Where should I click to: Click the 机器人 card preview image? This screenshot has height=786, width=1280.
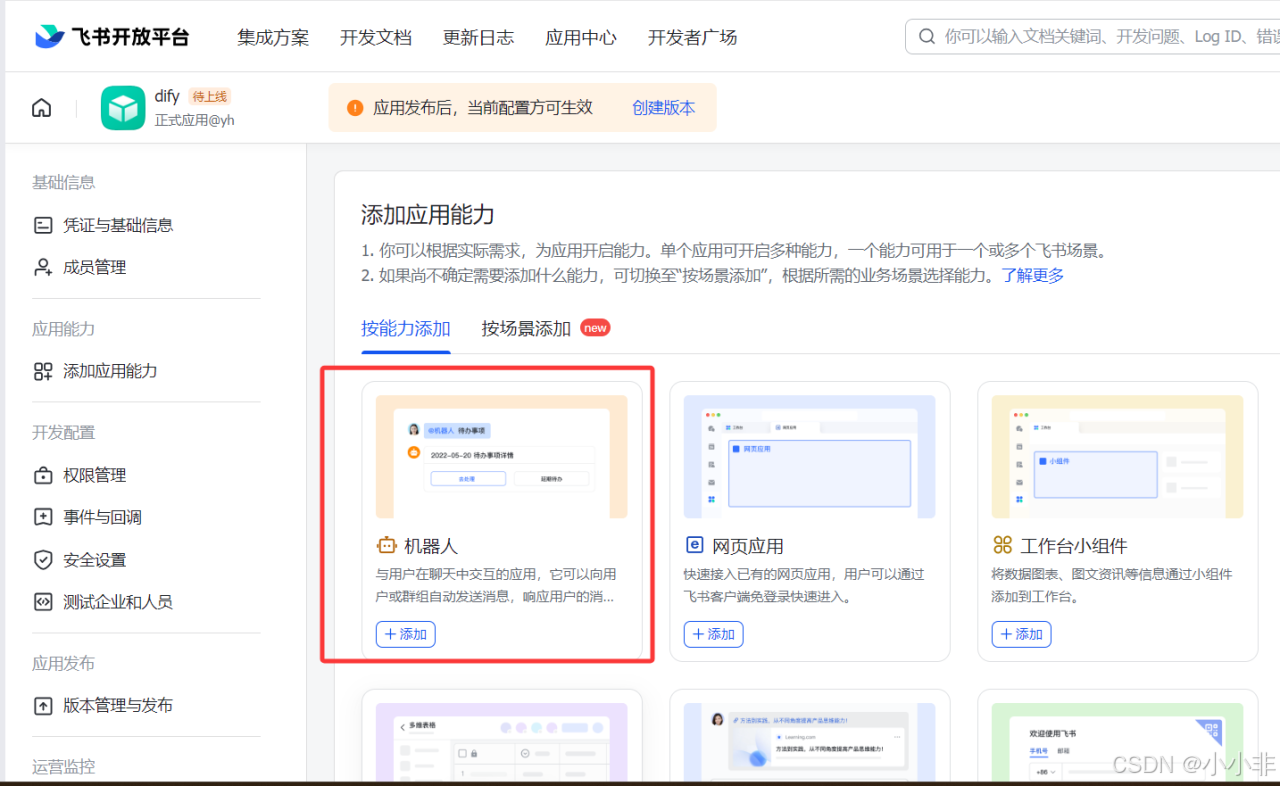(x=502, y=456)
